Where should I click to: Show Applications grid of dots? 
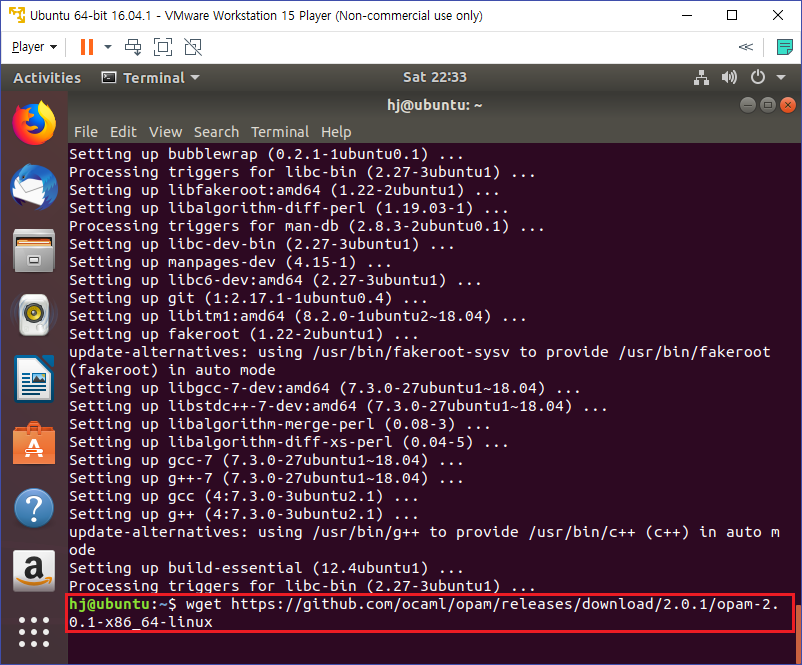point(34,632)
